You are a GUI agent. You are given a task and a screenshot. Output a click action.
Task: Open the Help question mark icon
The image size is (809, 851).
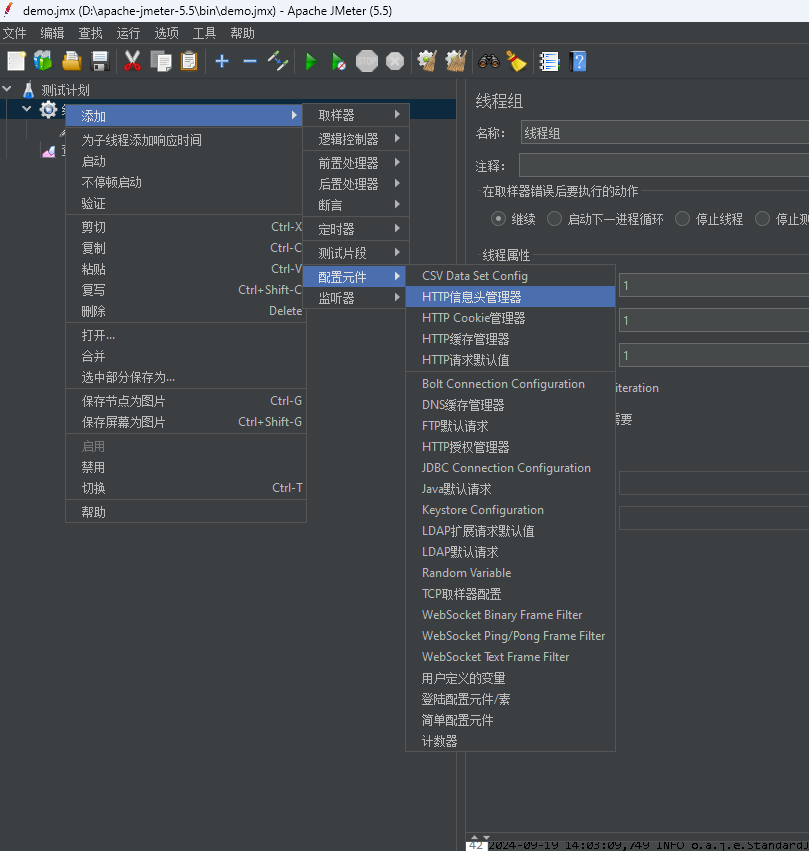tap(578, 61)
